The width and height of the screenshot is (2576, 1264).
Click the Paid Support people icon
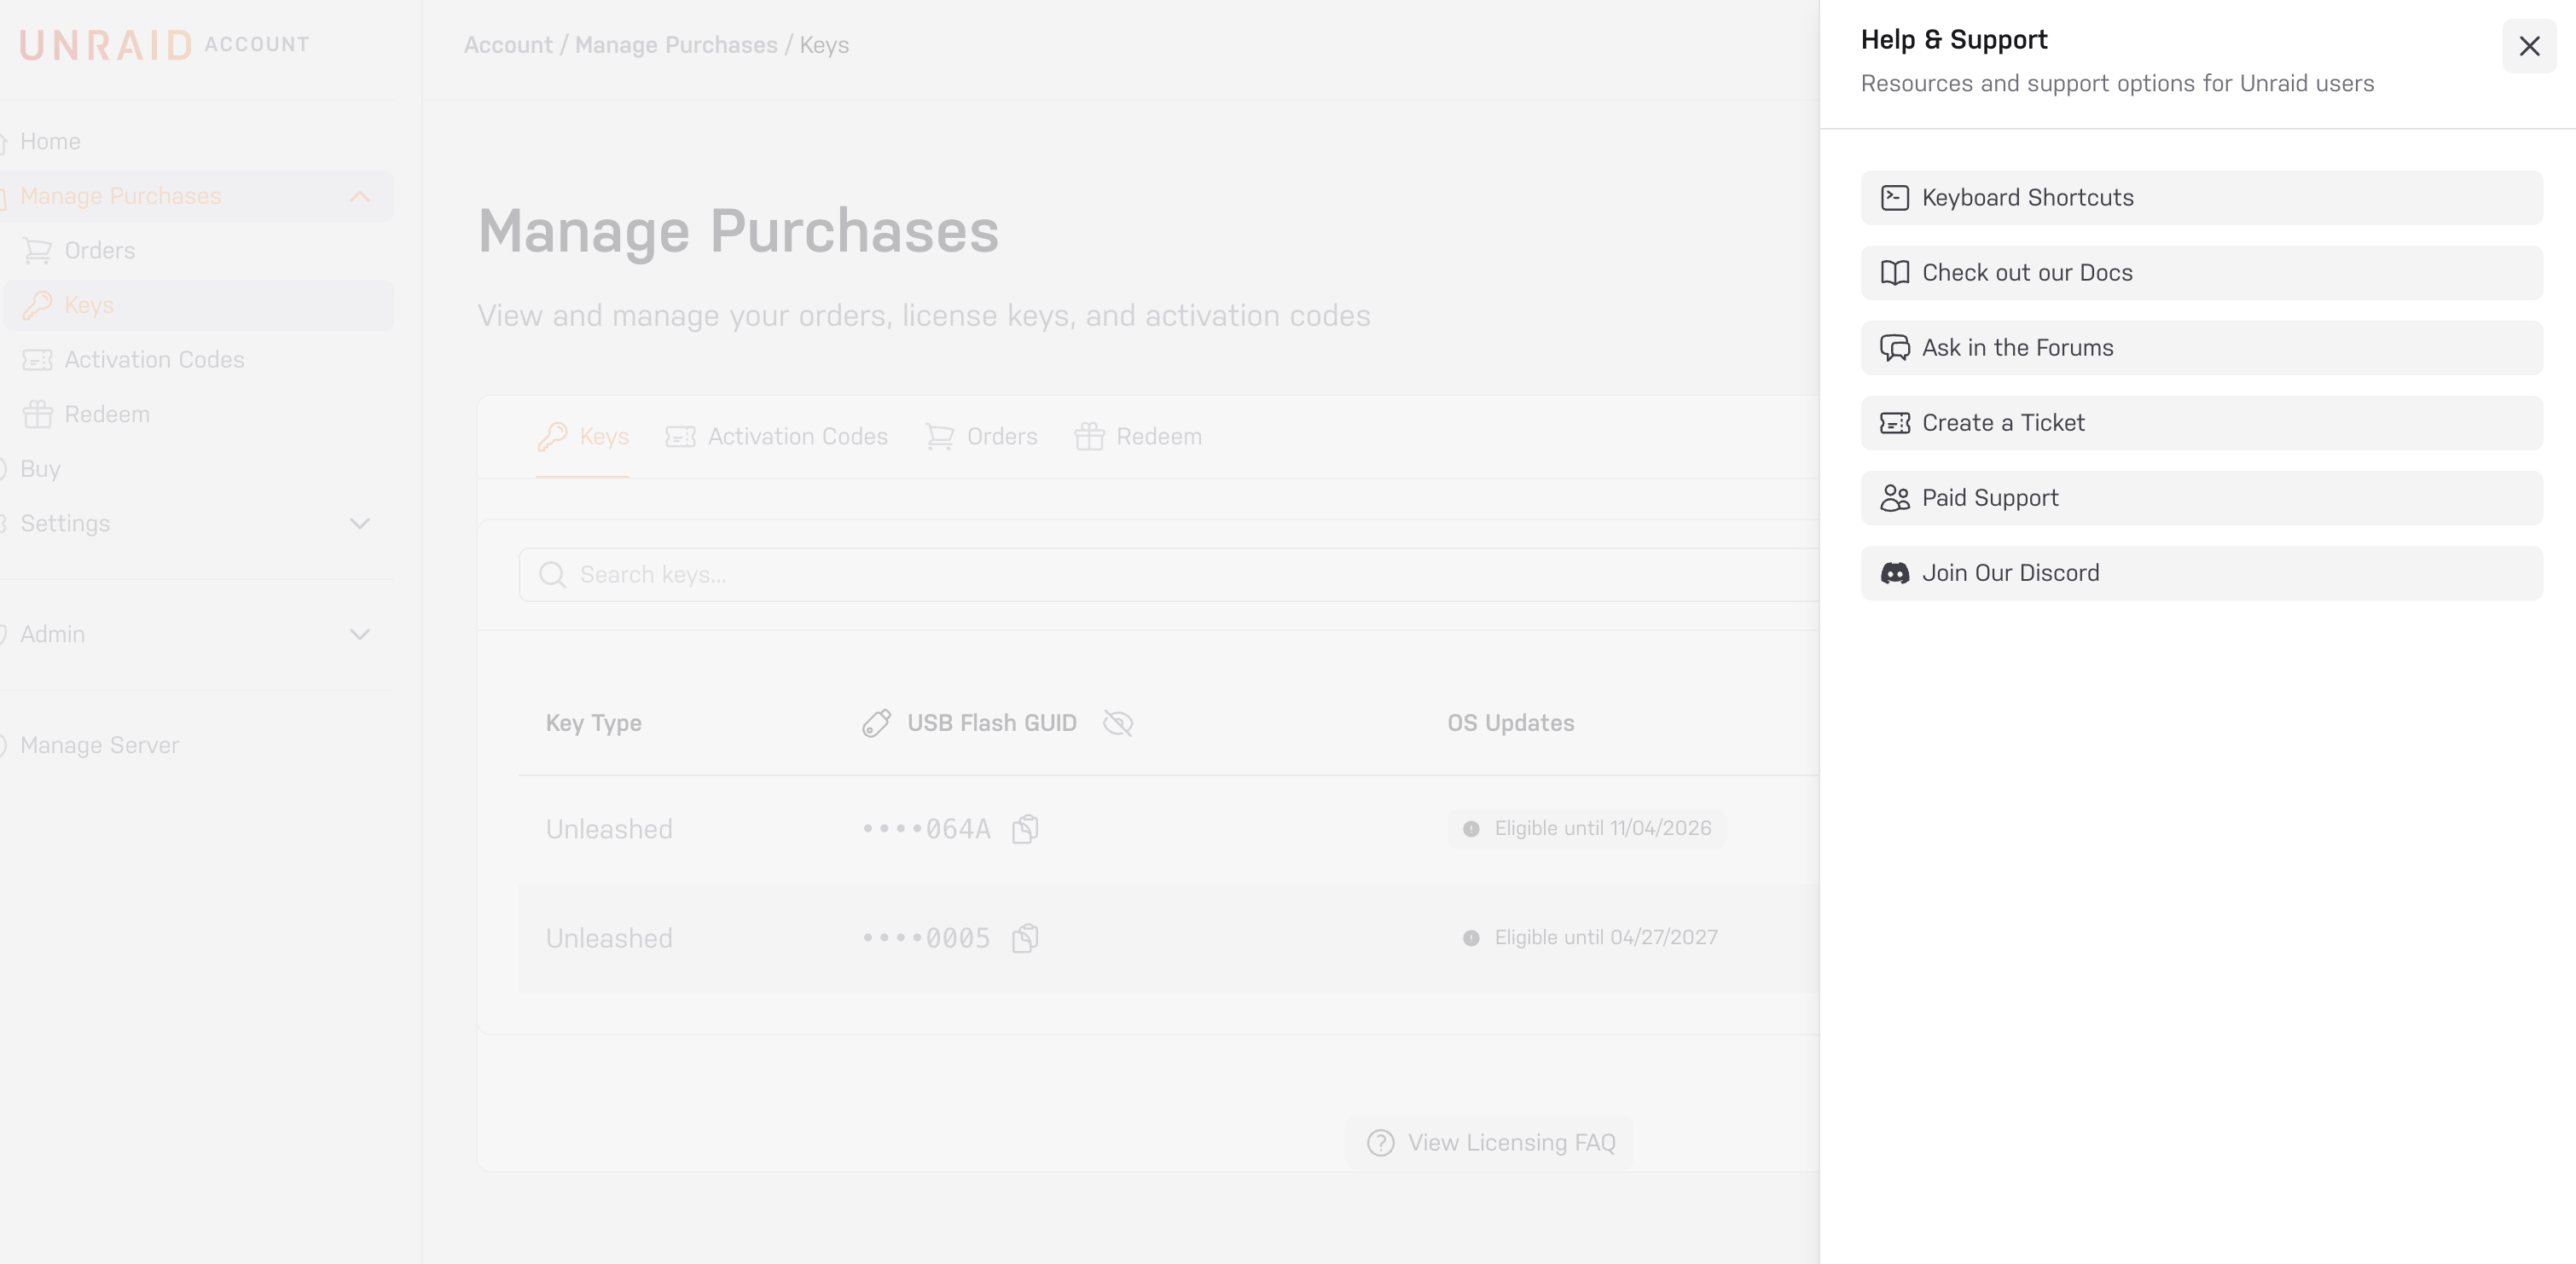pos(1894,498)
